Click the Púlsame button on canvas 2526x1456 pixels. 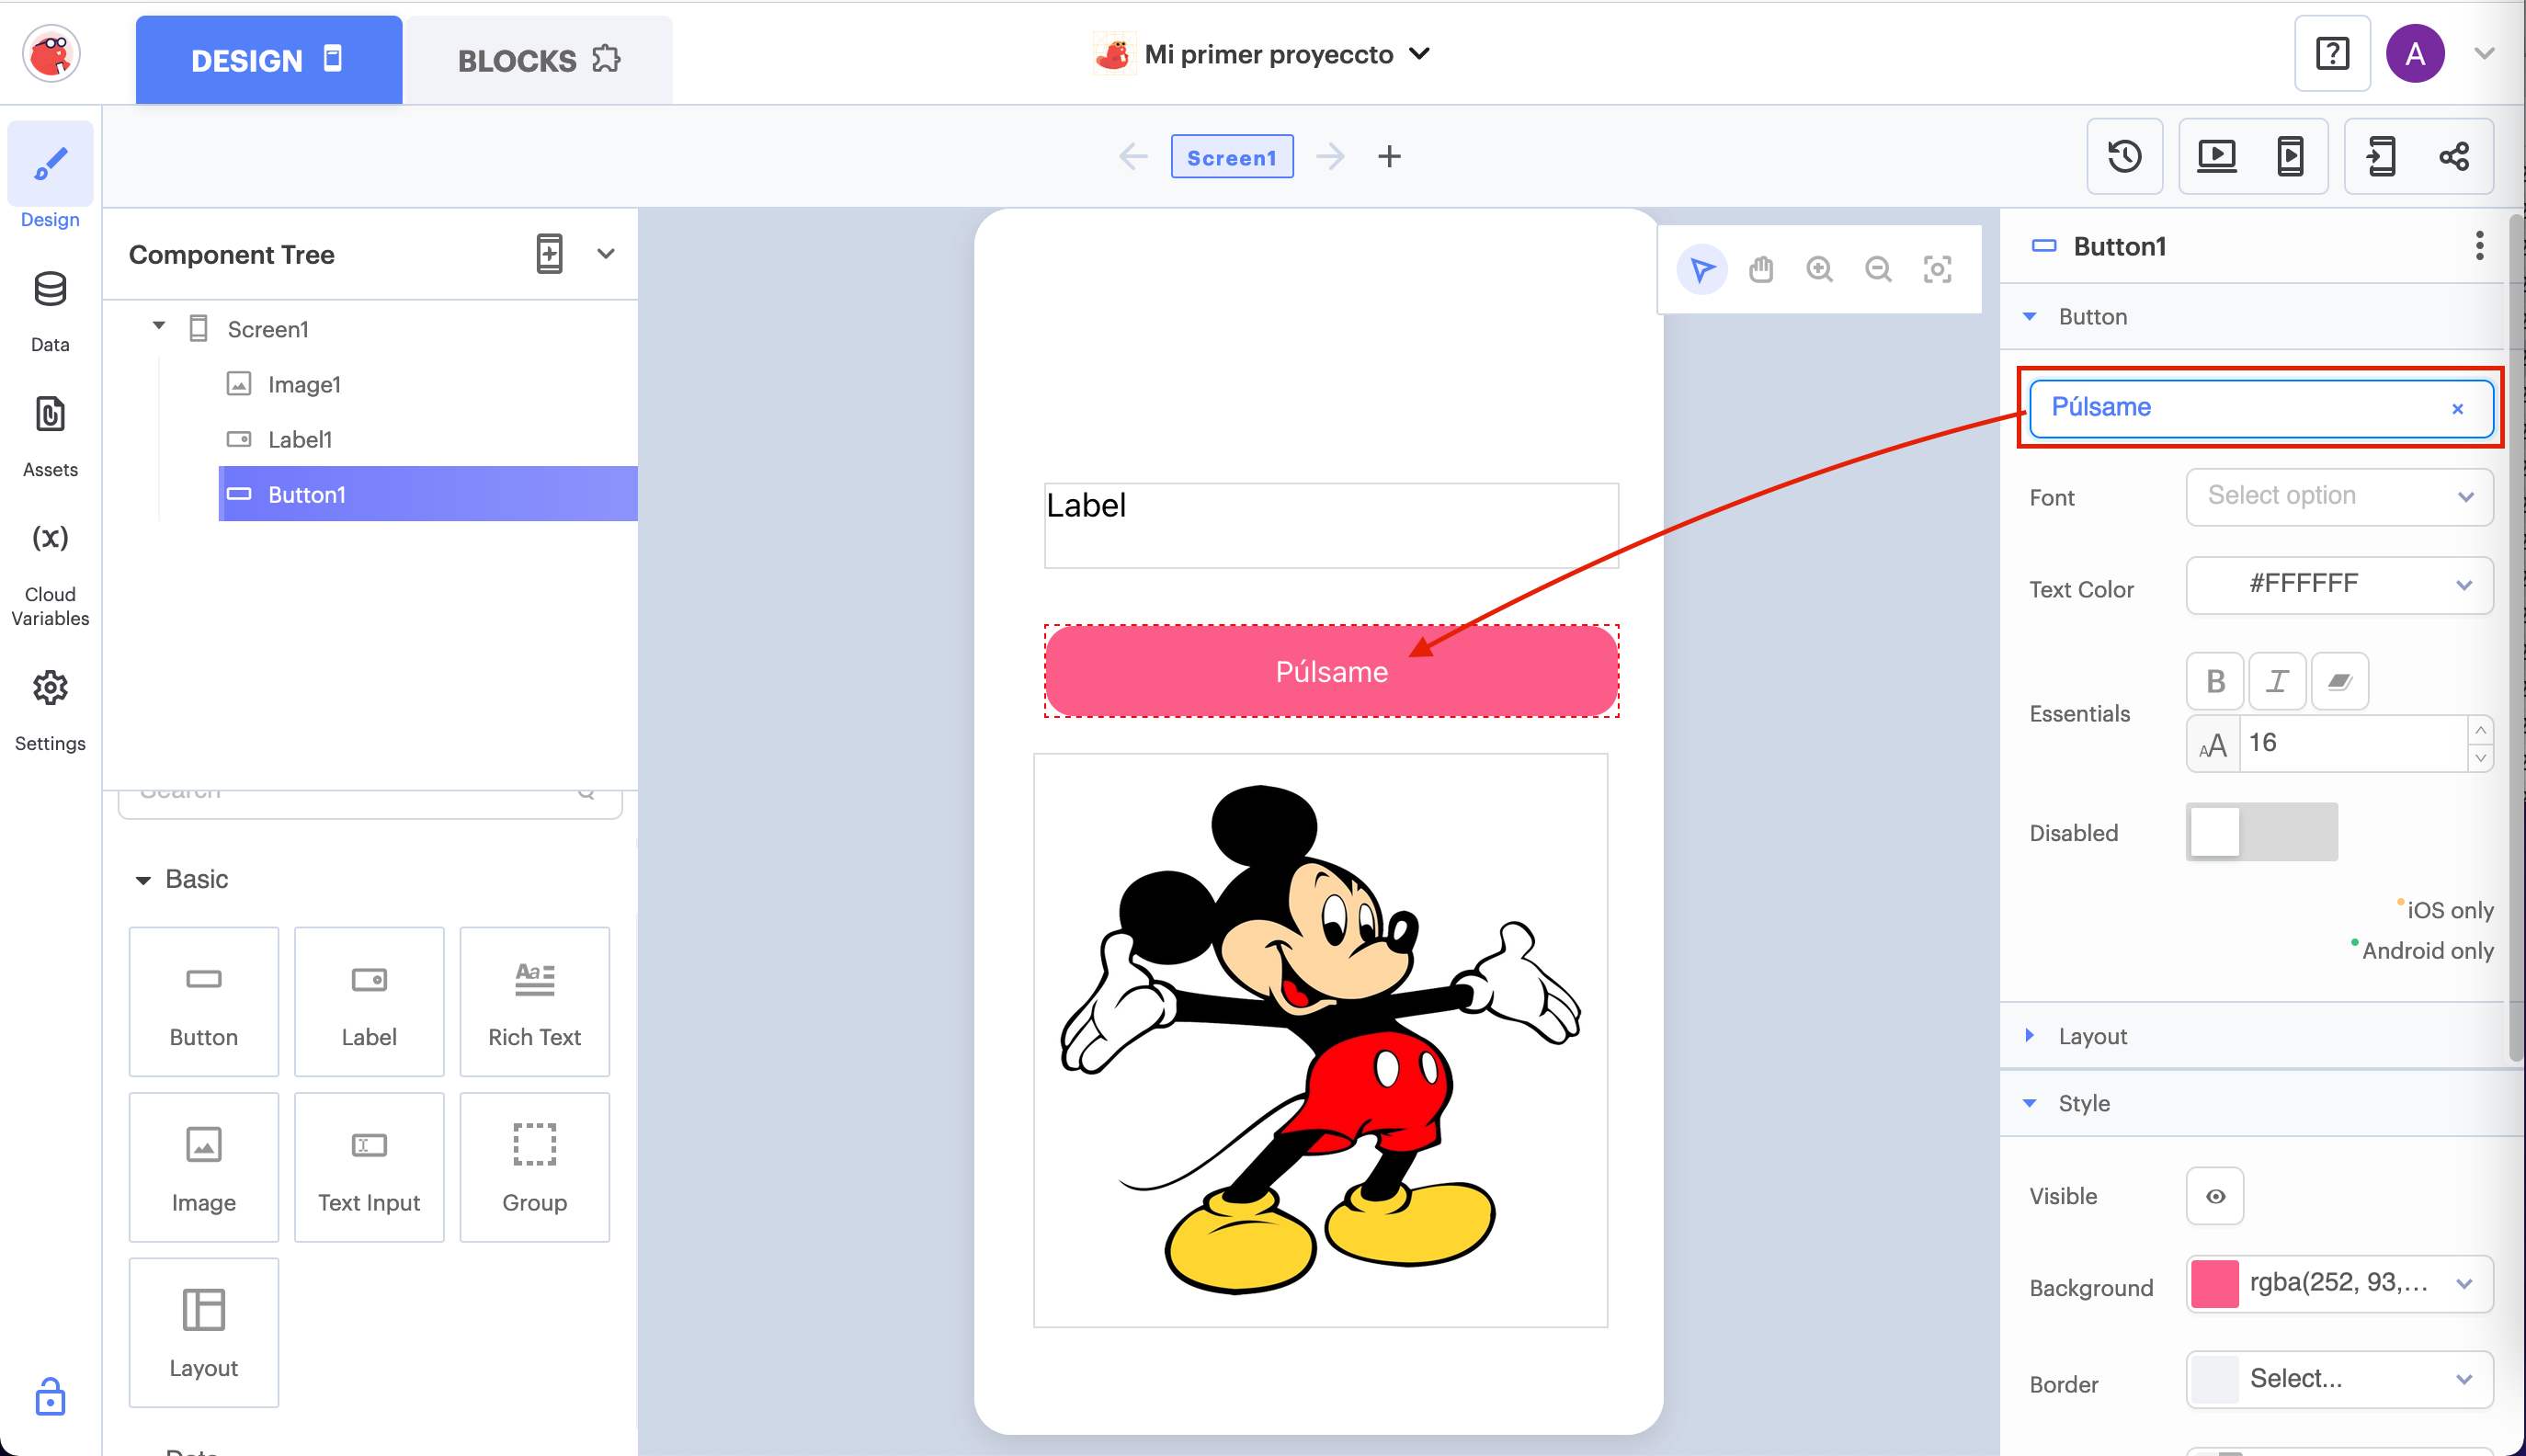(x=1331, y=671)
